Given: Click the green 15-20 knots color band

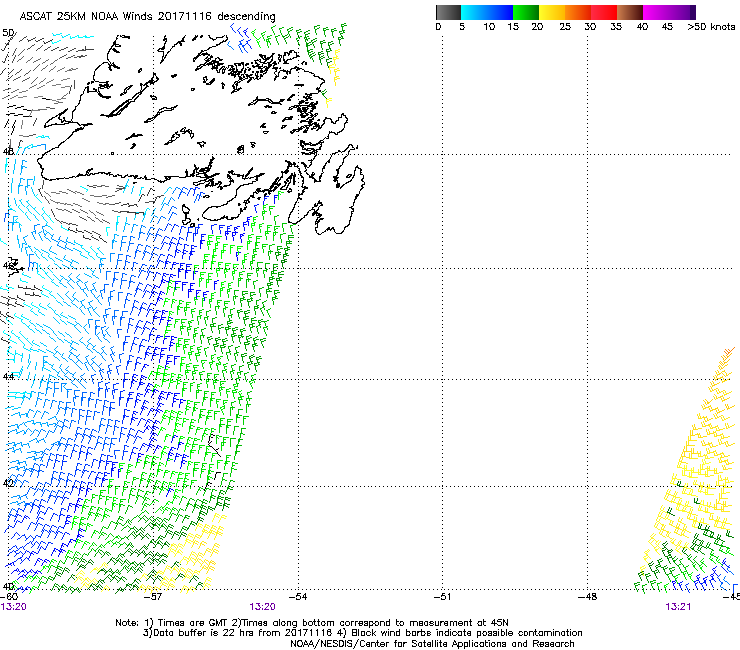Looking at the screenshot, I should pyautogui.click(x=526, y=12).
